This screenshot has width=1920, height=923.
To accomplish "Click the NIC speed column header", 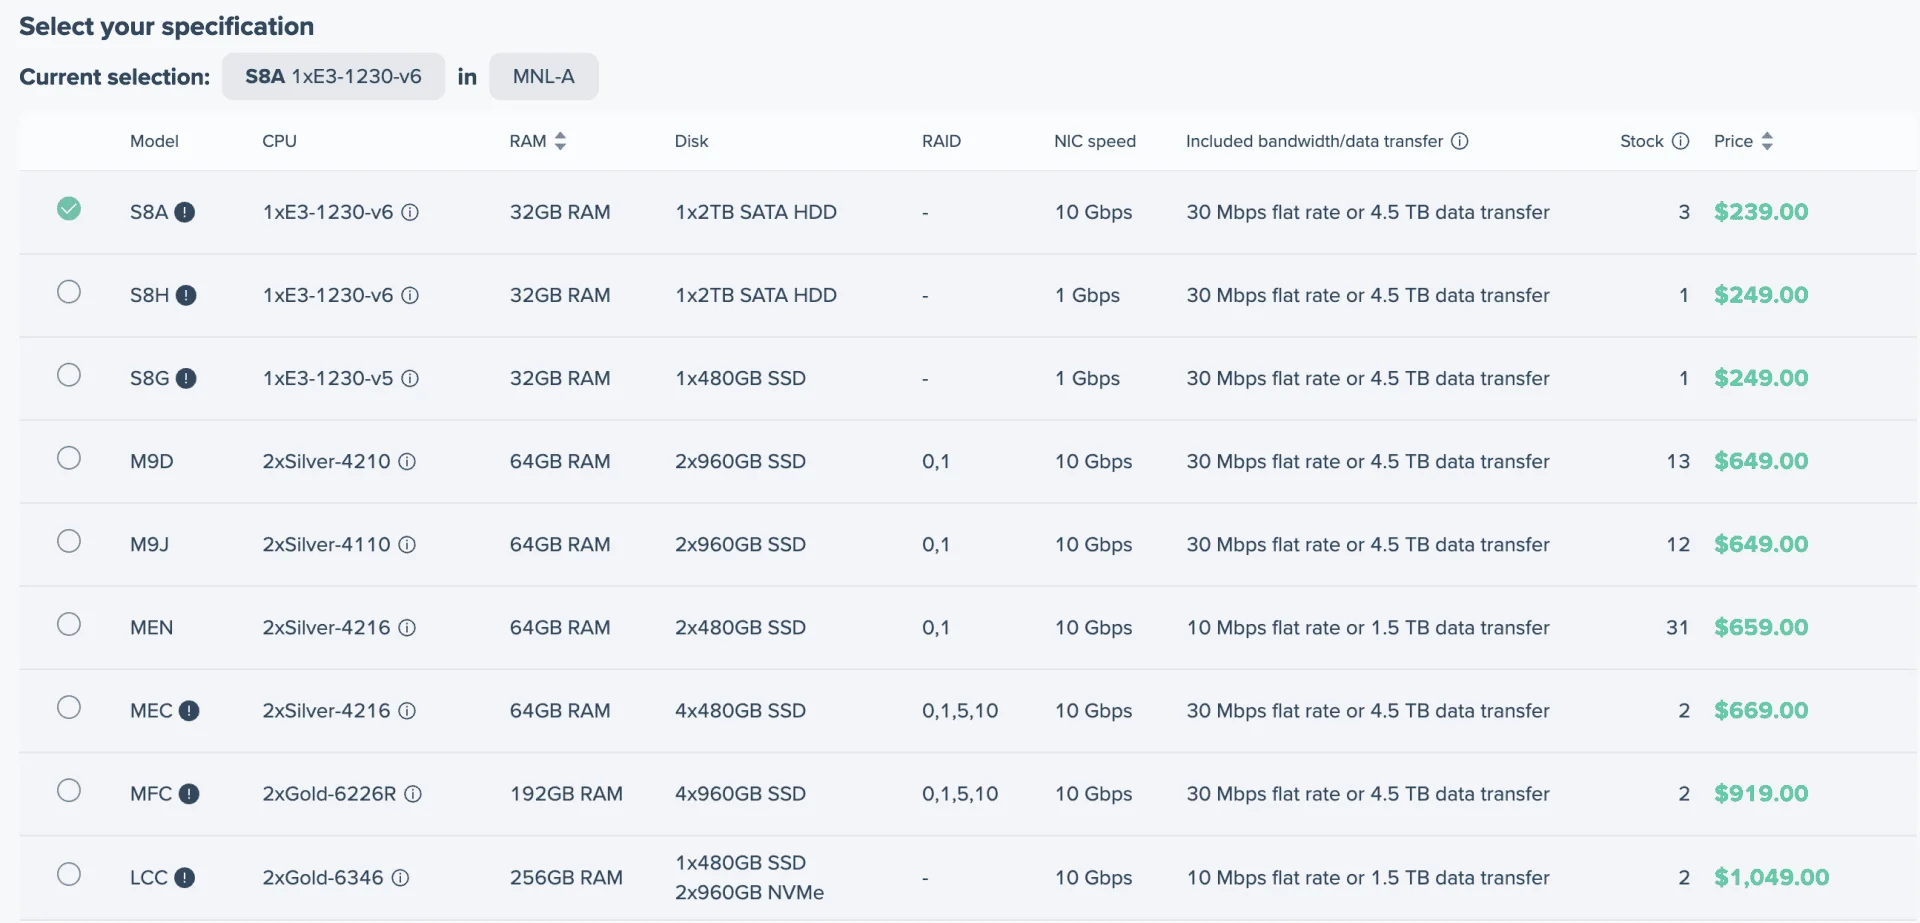I will [1095, 141].
